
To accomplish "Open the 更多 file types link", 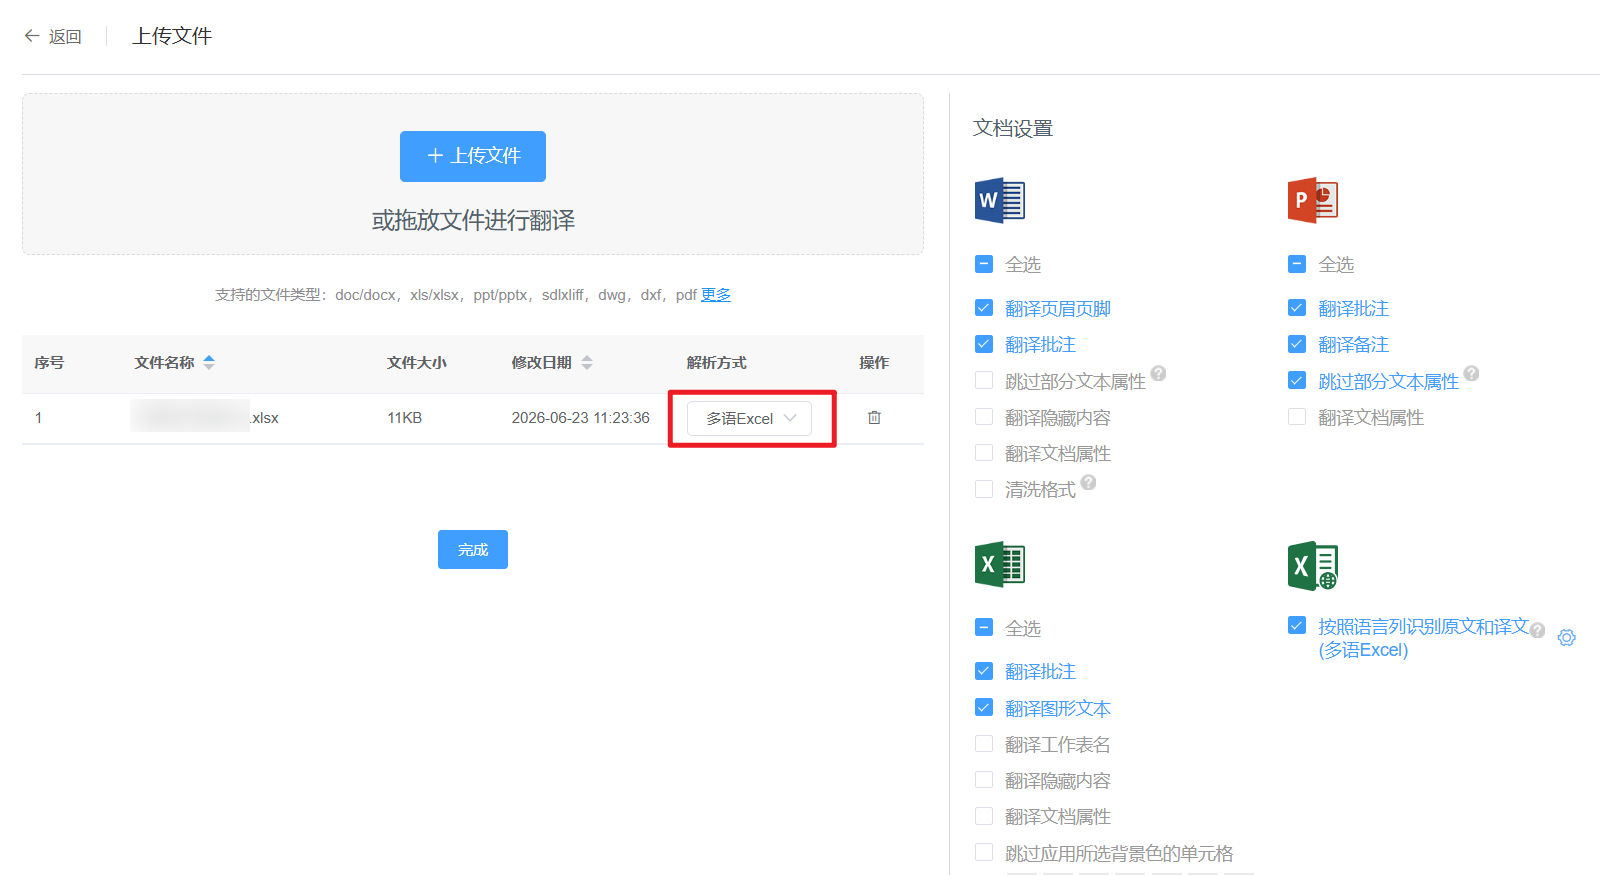I will point(716,294).
